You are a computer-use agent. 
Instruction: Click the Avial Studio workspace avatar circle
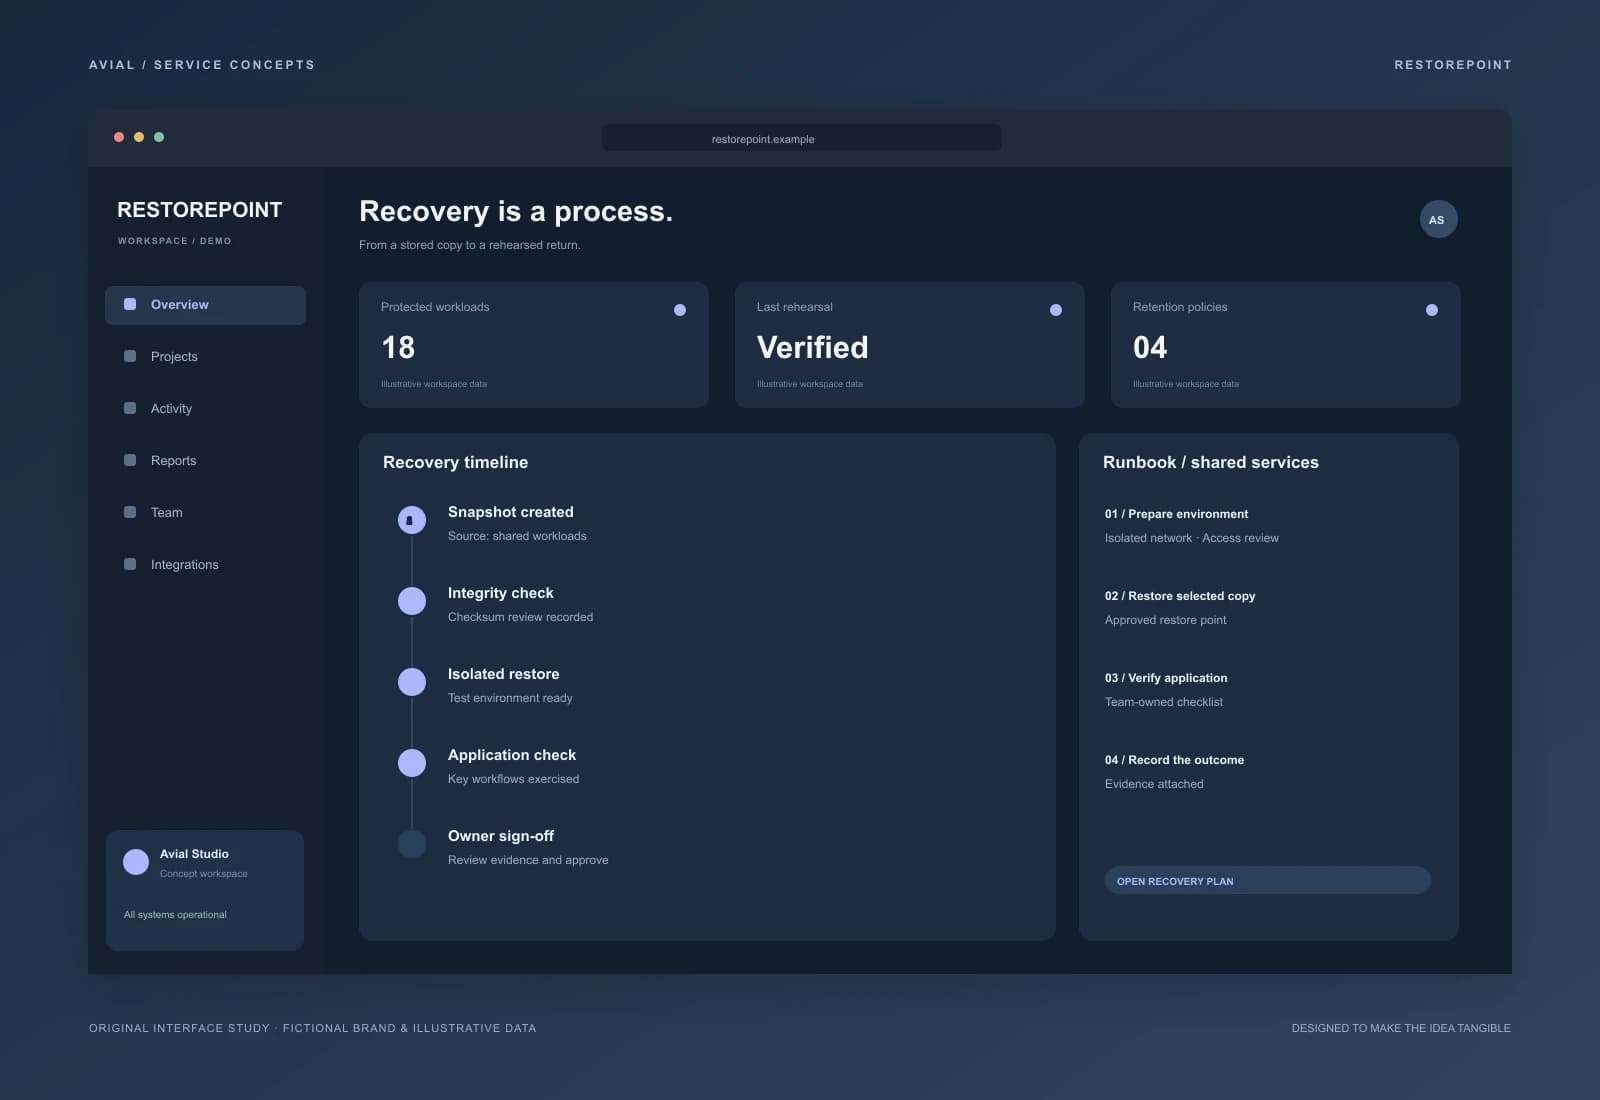(x=136, y=862)
